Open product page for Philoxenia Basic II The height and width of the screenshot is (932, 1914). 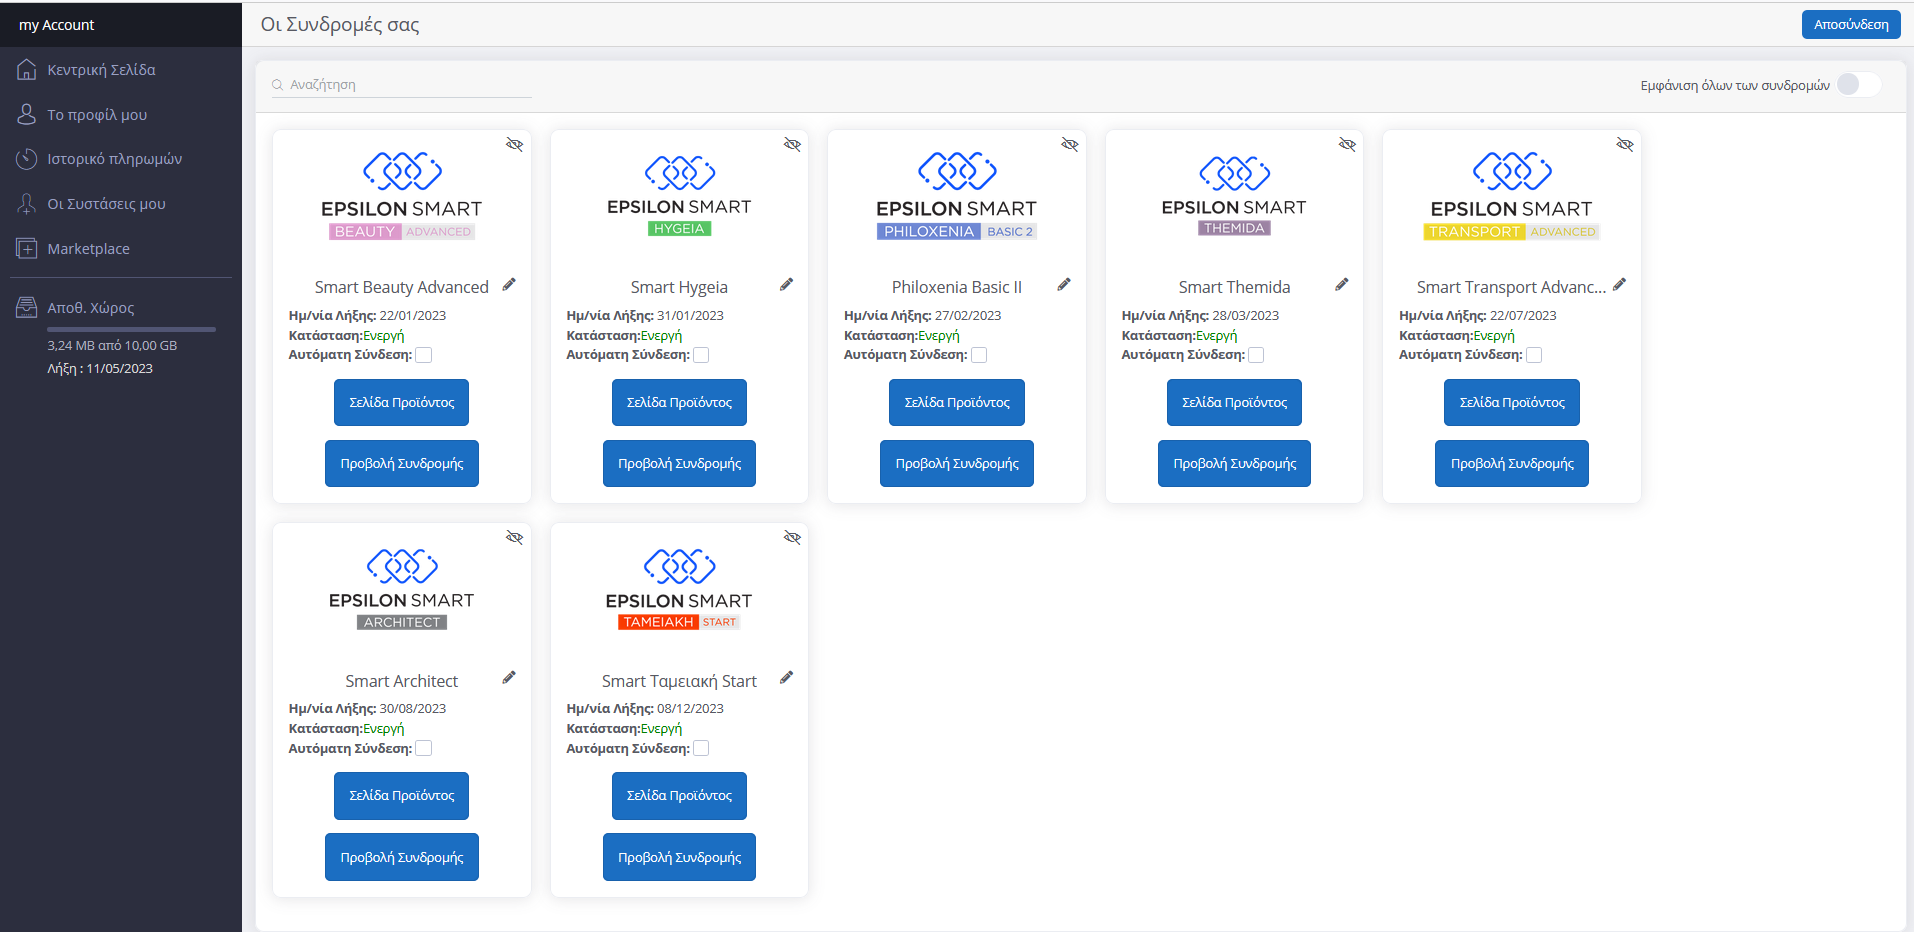tap(957, 403)
